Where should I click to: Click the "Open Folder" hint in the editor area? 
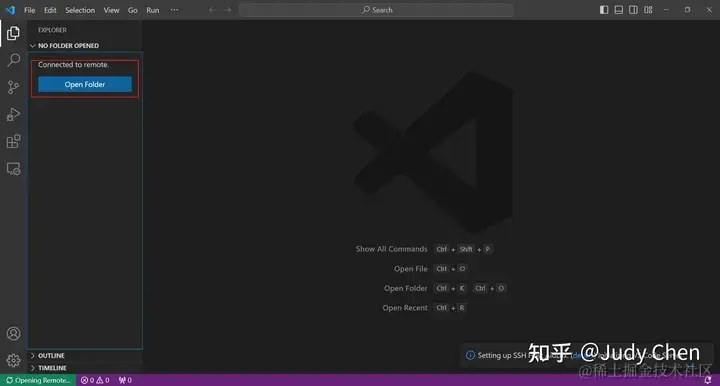click(405, 288)
